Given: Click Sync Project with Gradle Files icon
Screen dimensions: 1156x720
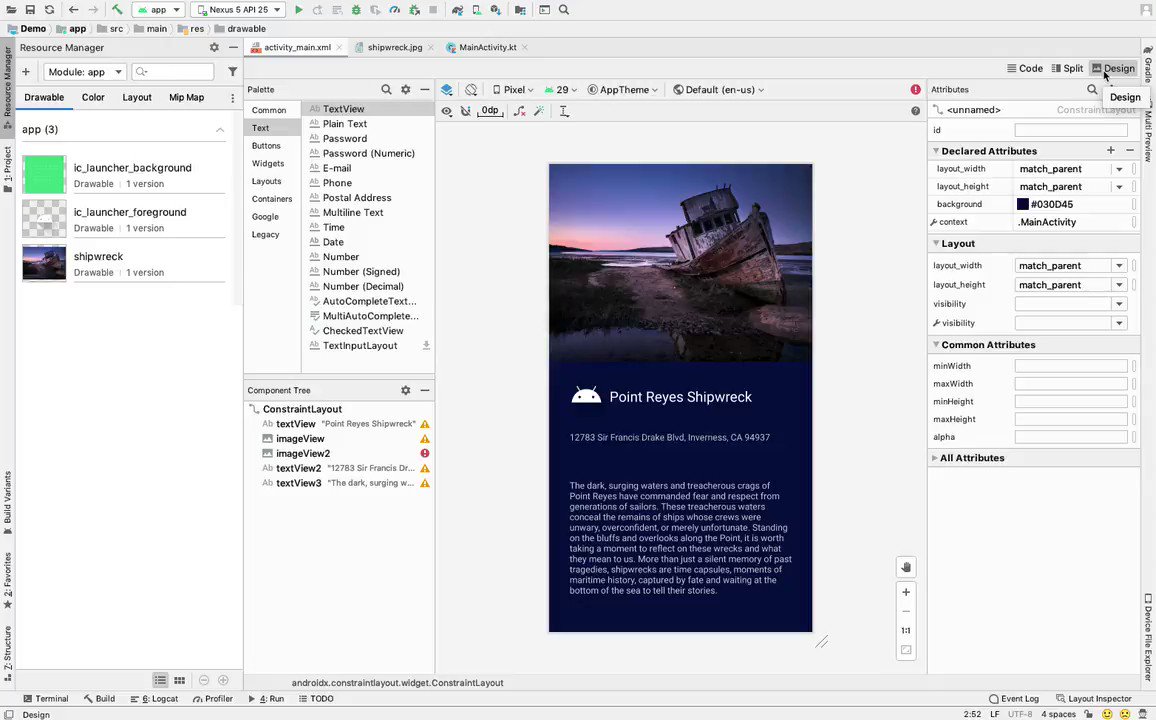Looking at the screenshot, I should pyautogui.click(x=458, y=10).
